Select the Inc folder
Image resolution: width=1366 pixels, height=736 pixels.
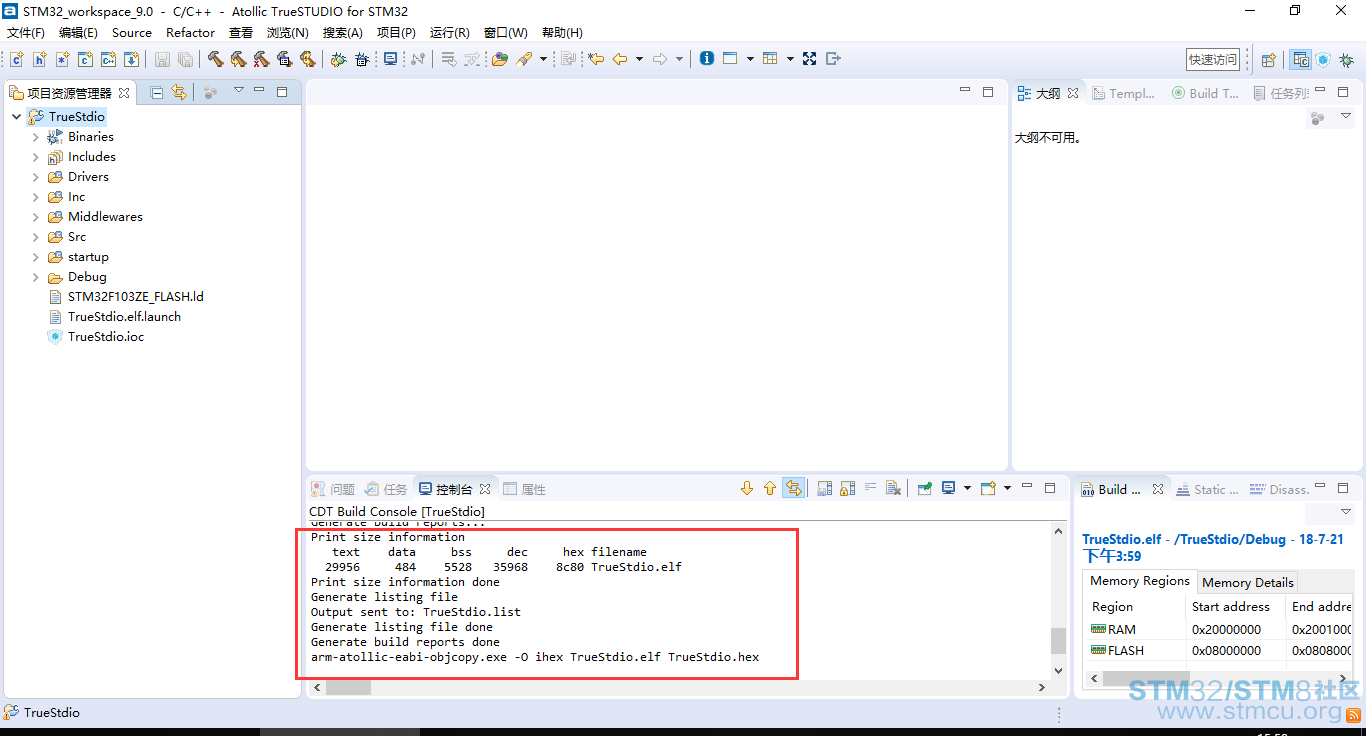point(66,197)
